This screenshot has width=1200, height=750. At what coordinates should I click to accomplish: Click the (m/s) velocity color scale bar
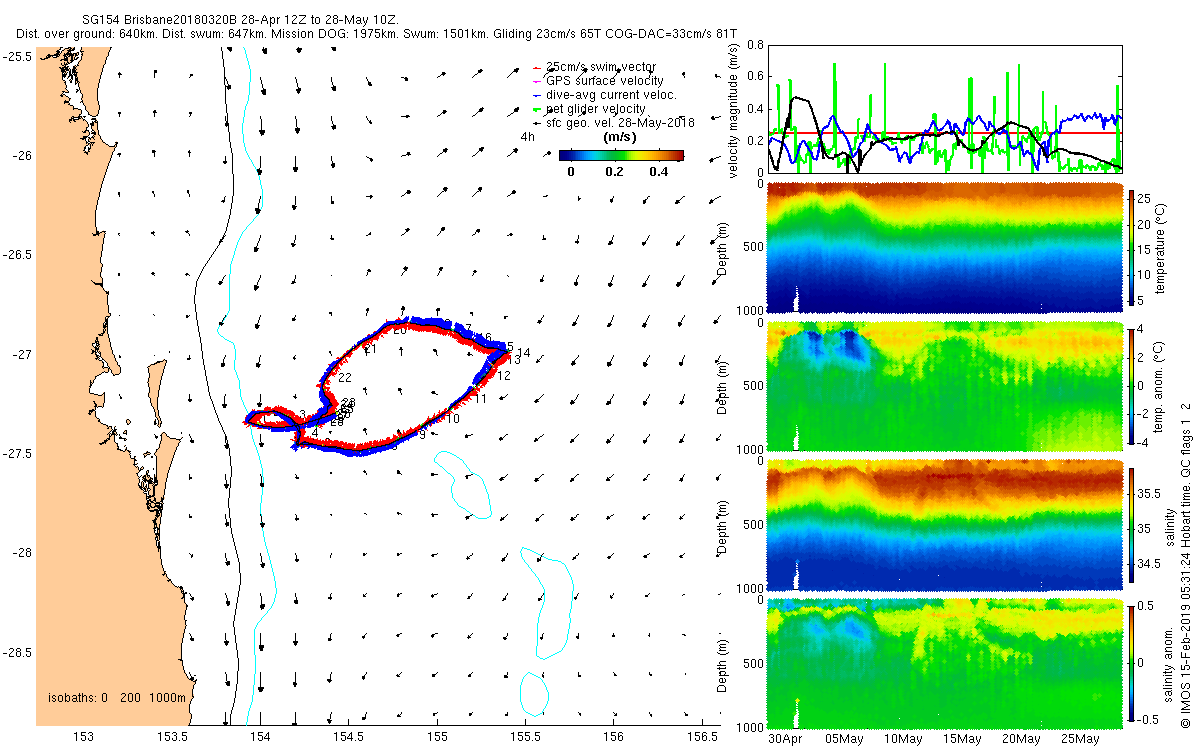pyautogui.click(x=621, y=155)
